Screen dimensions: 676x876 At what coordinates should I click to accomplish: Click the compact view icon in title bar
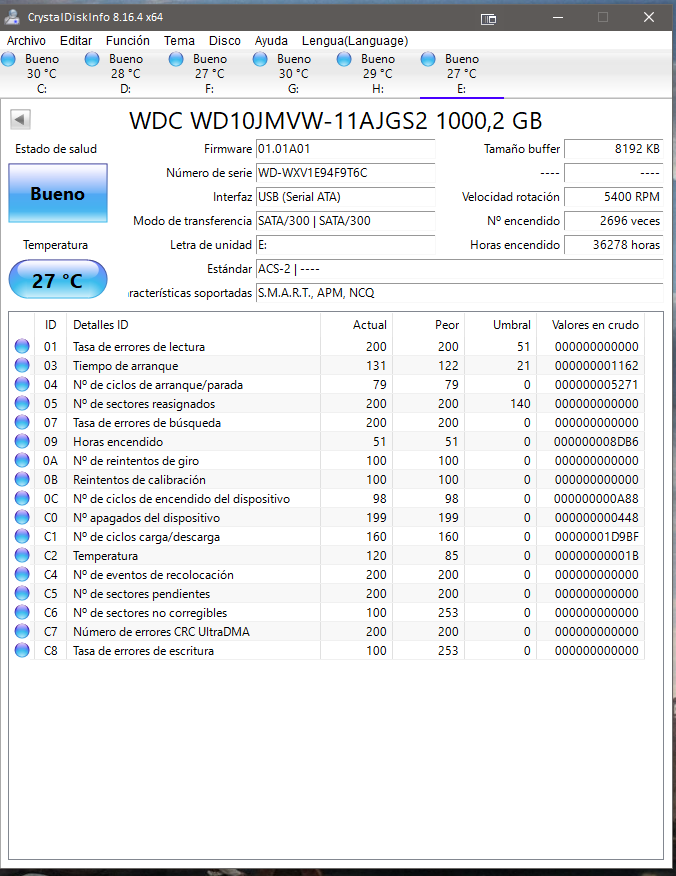(488, 19)
